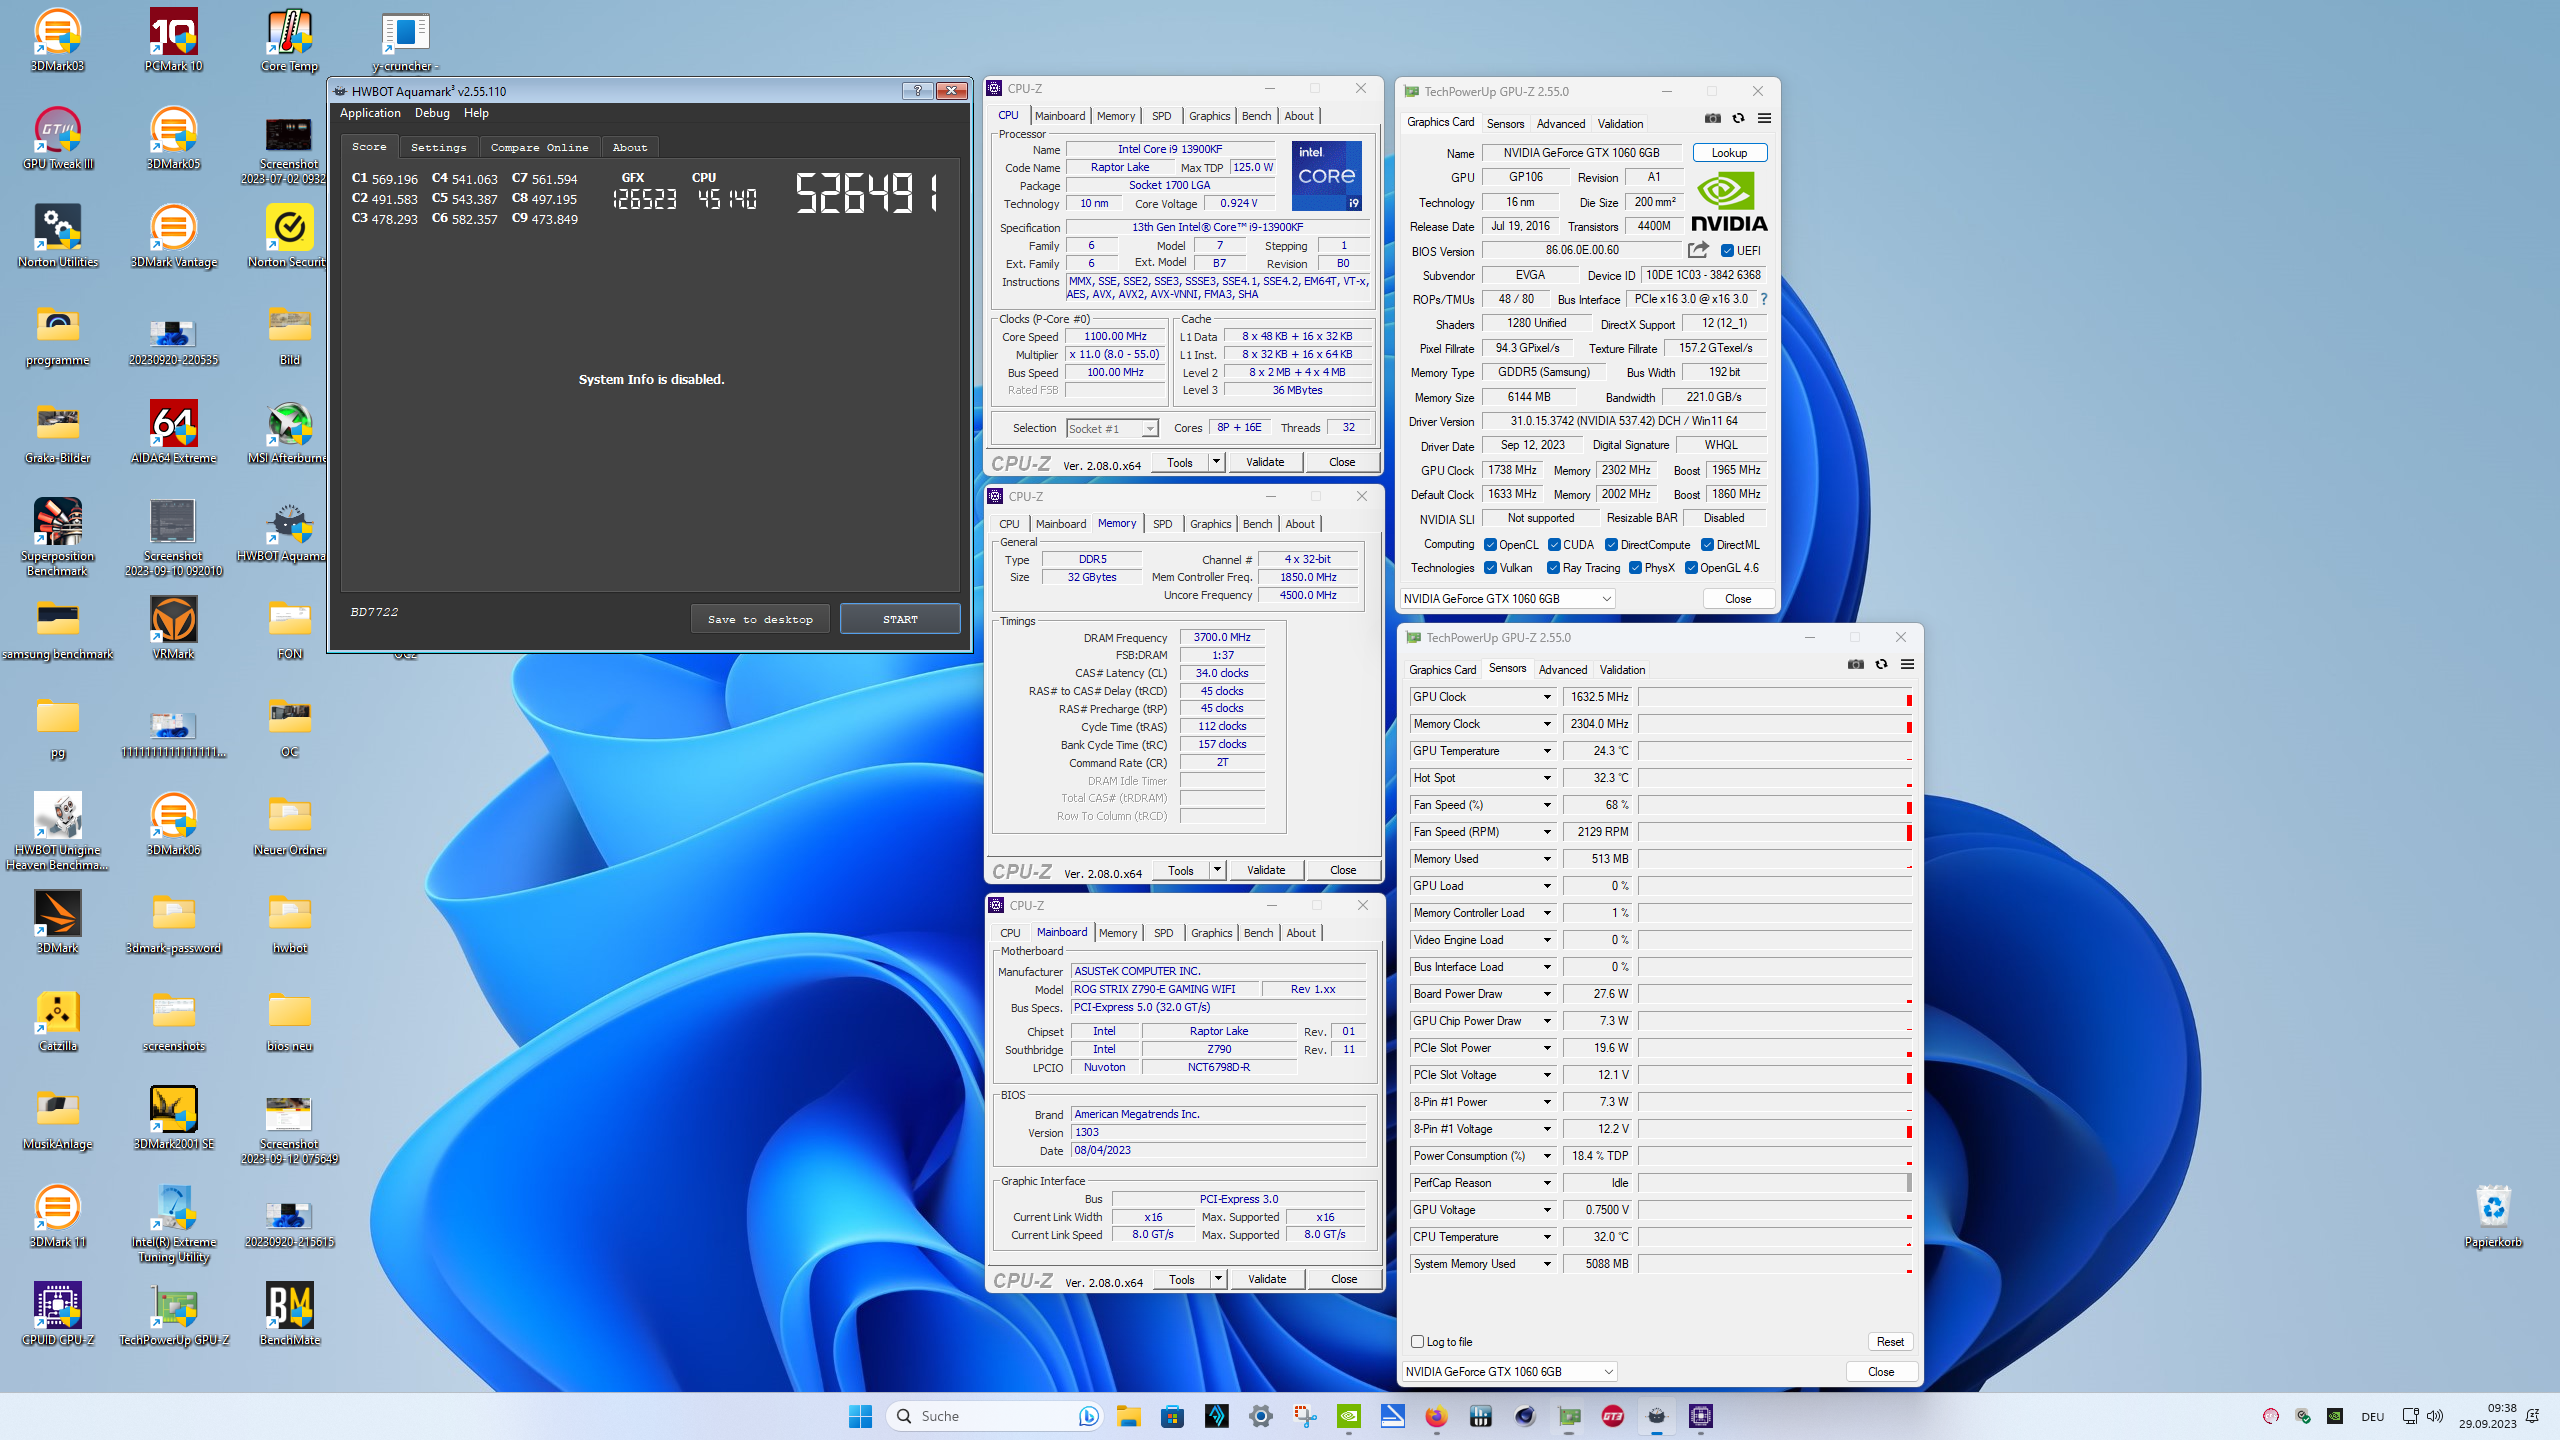2560x1440 pixels.
Task: Toggle the OpenCL checkbox
Action: (1490, 545)
